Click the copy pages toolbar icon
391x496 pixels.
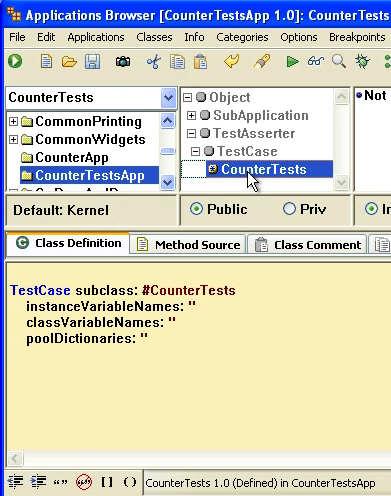177,62
